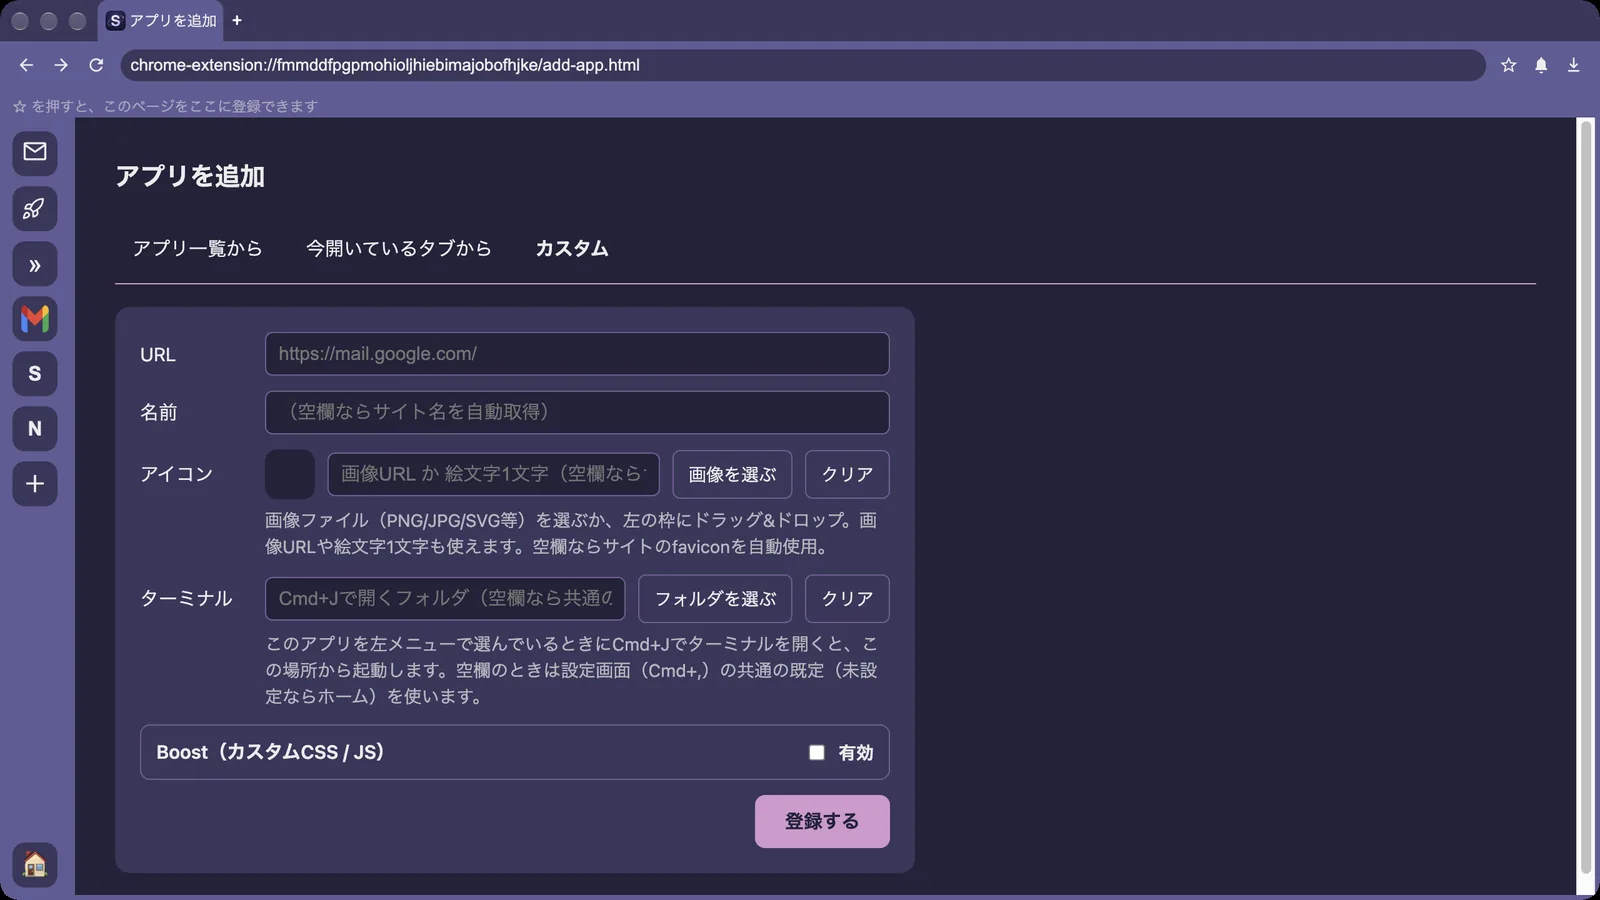Focus the 名前 input field
The image size is (1600, 900).
pyautogui.click(x=577, y=412)
